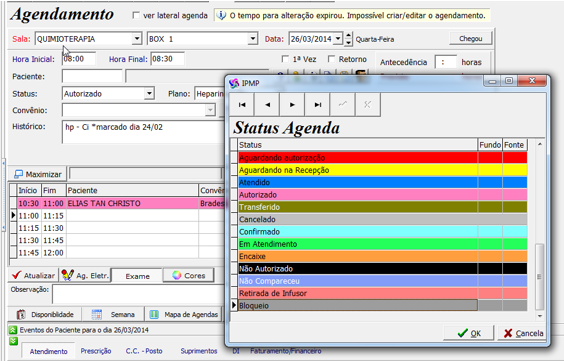Screen dimensions: 564x361
Task: Select the red Aguardando autorização status
Action: click(x=382, y=158)
